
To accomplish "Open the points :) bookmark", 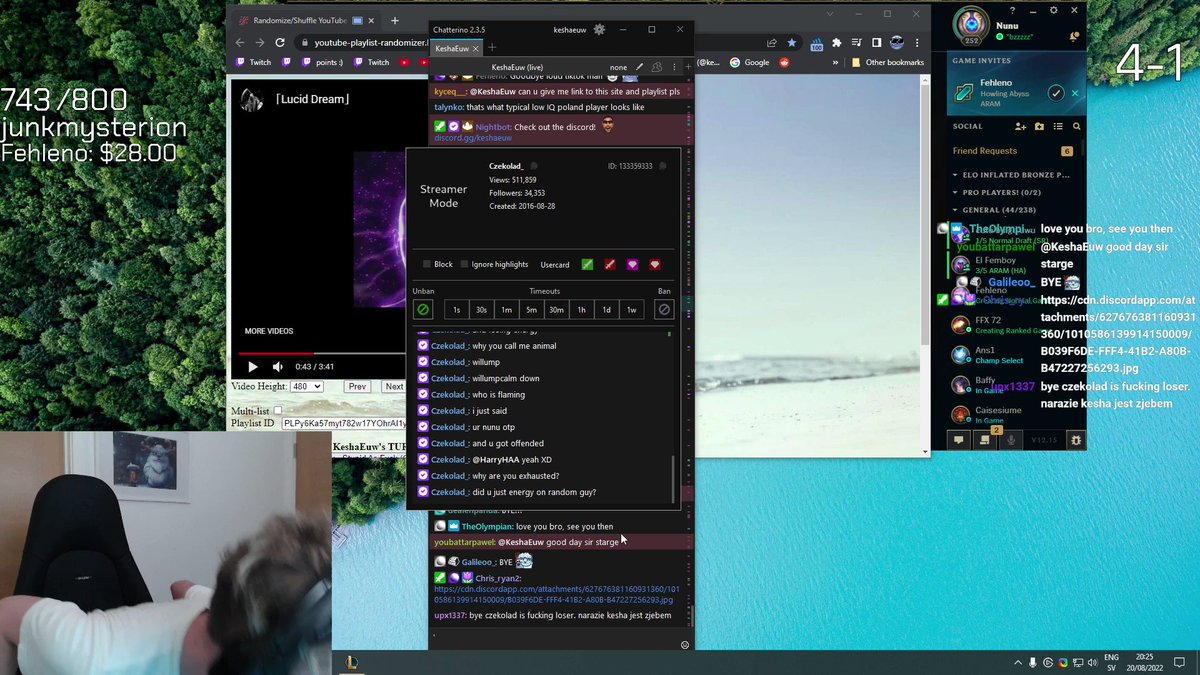I will tap(321, 62).
